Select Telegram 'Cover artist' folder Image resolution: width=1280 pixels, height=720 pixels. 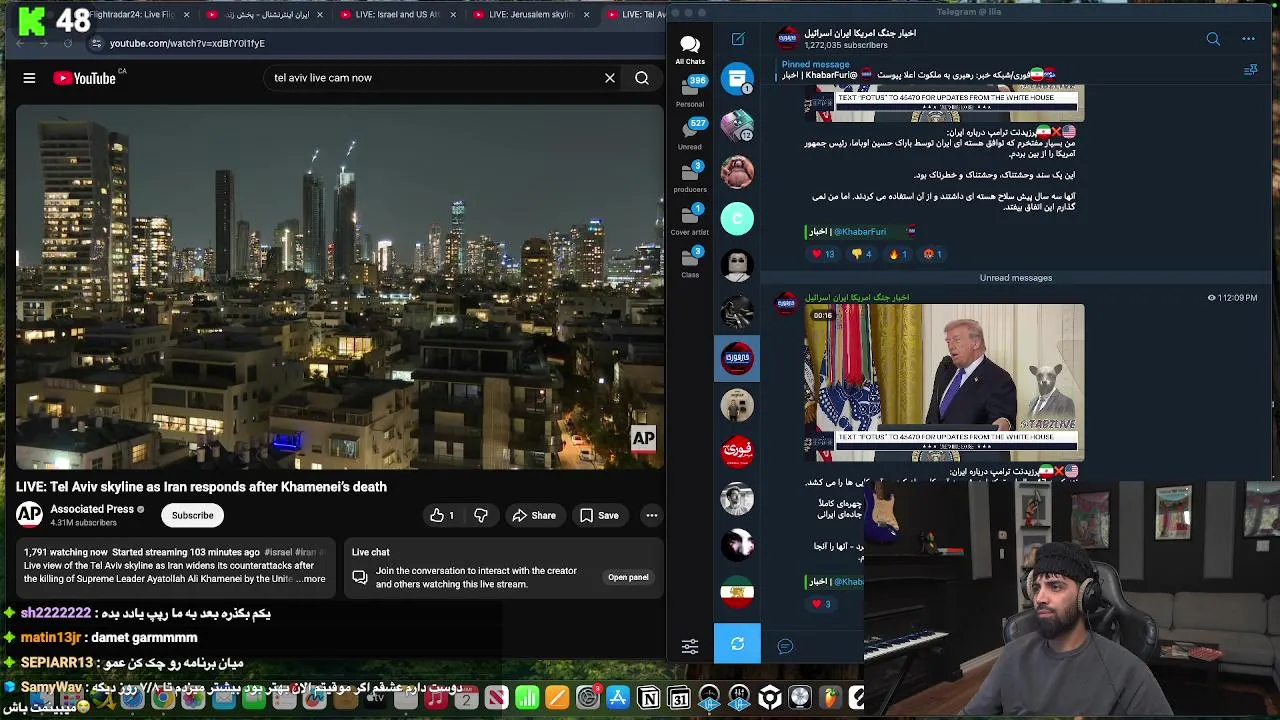[690, 219]
